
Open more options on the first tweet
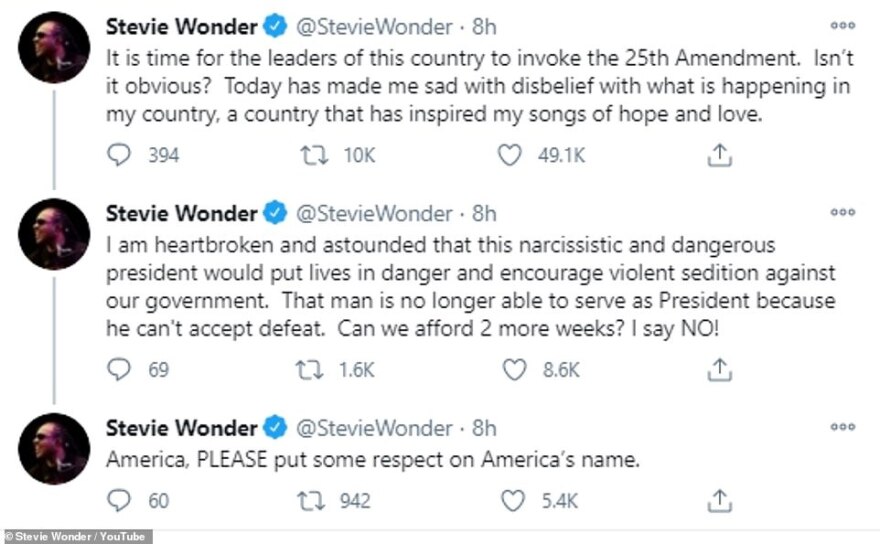843,25
